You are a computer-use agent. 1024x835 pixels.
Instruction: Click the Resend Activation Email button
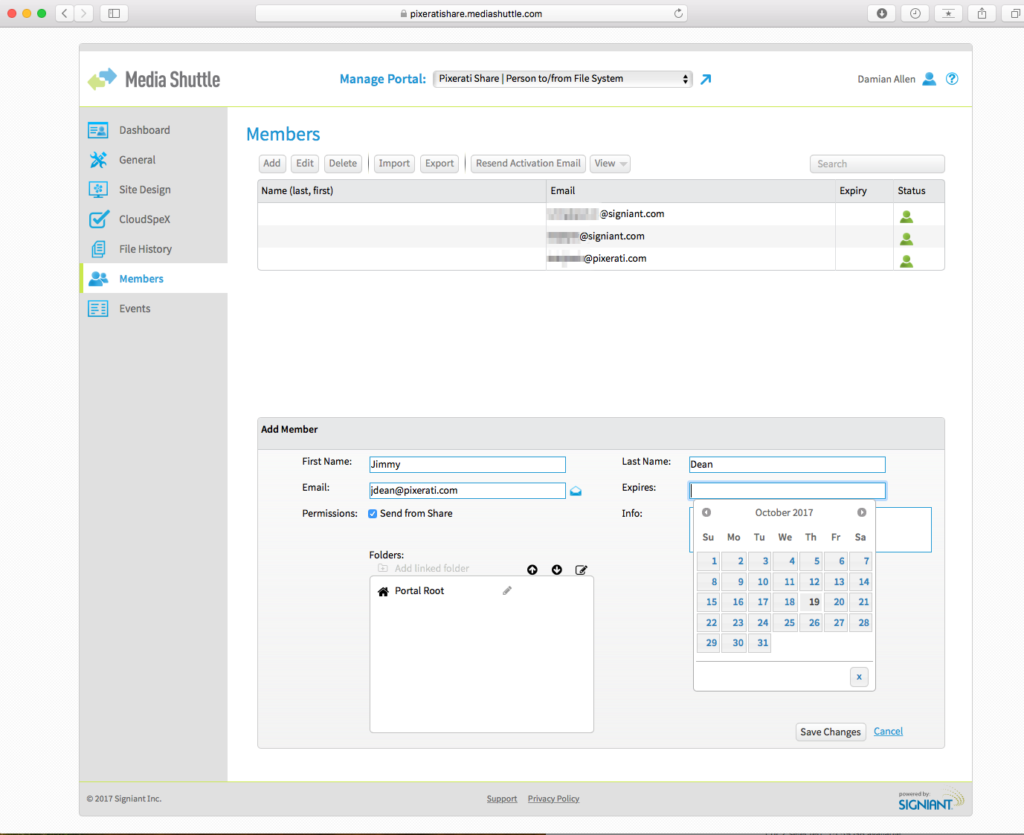click(528, 164)
